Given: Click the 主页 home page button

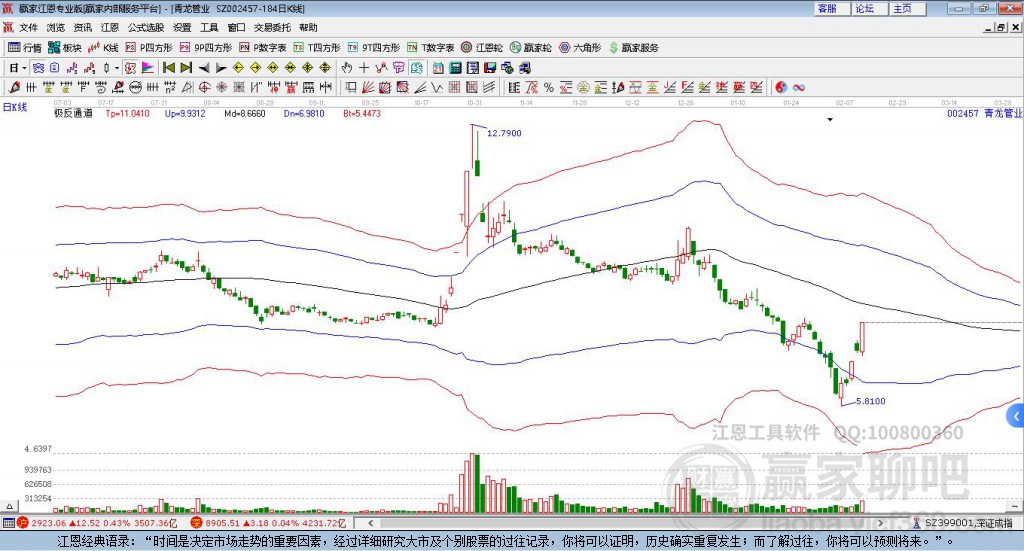Looking at the screenshot, I should point(908,8).
